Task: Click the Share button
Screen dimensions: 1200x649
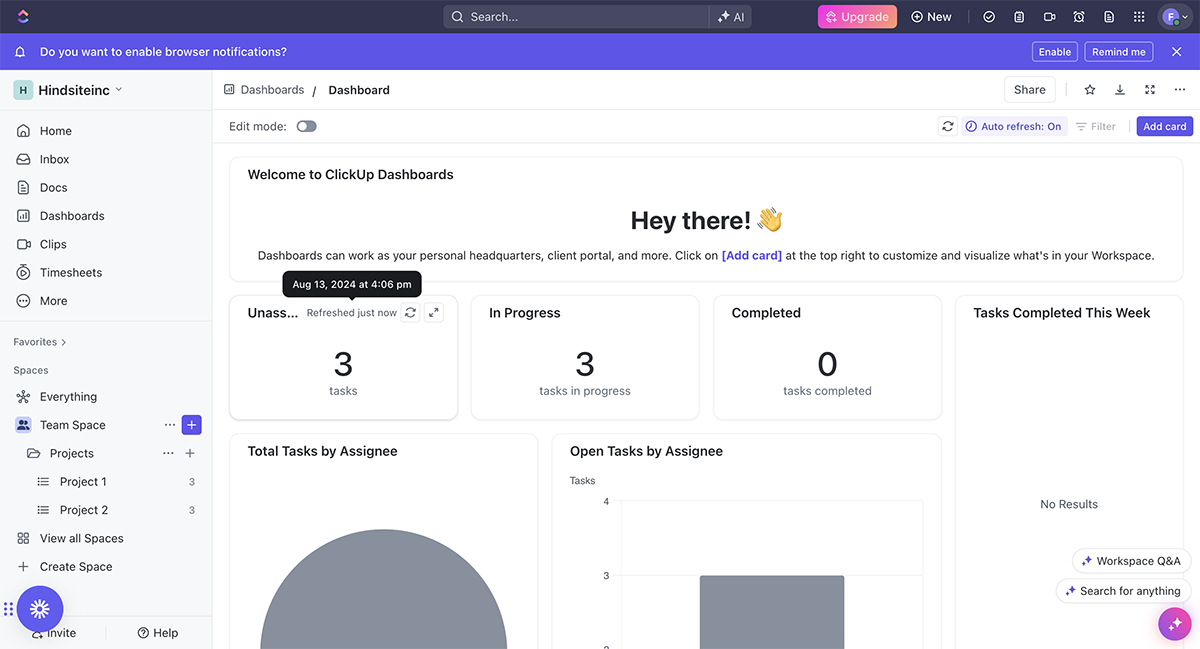Action: [x=1029, y=90]
